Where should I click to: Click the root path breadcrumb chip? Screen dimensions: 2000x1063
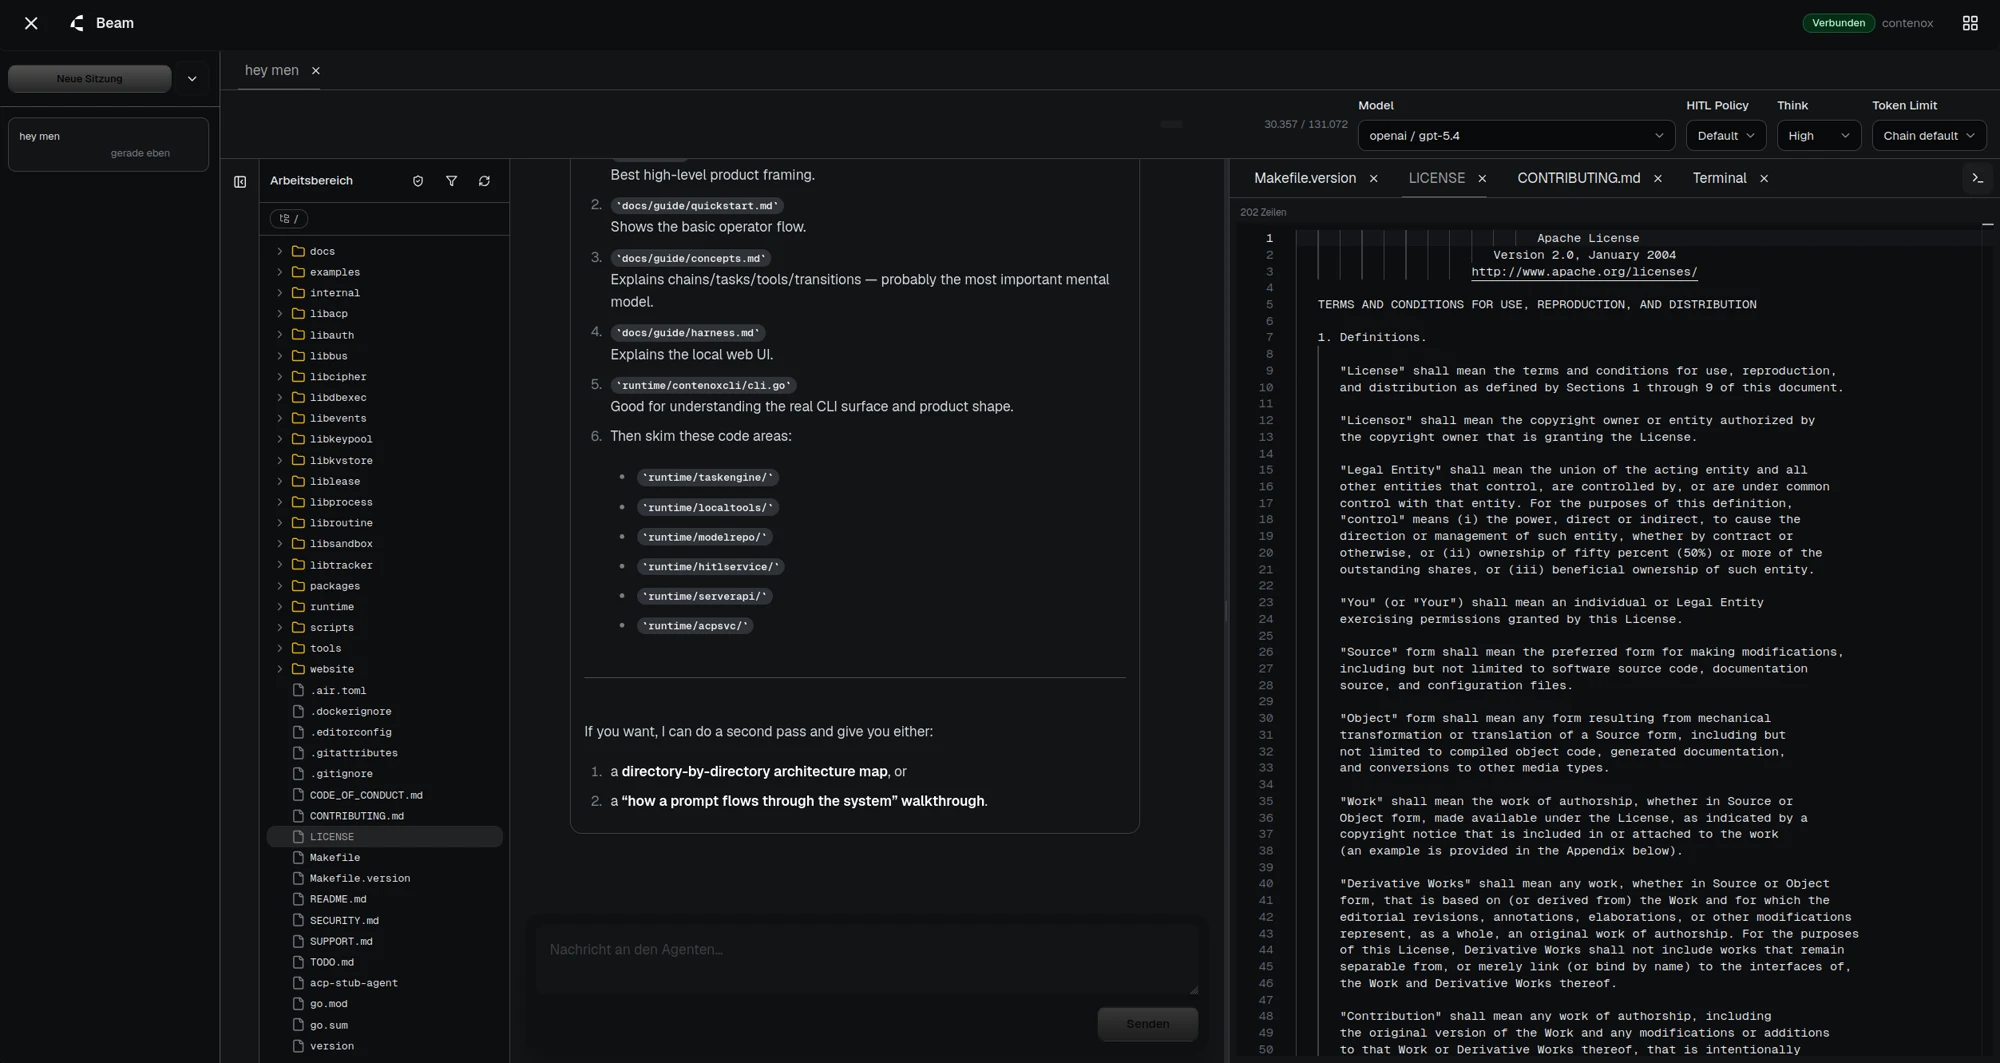pos(288,218)
